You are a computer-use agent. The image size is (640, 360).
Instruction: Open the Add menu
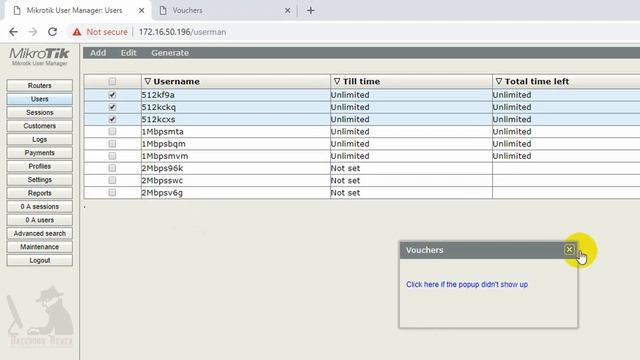click(98, 53)
